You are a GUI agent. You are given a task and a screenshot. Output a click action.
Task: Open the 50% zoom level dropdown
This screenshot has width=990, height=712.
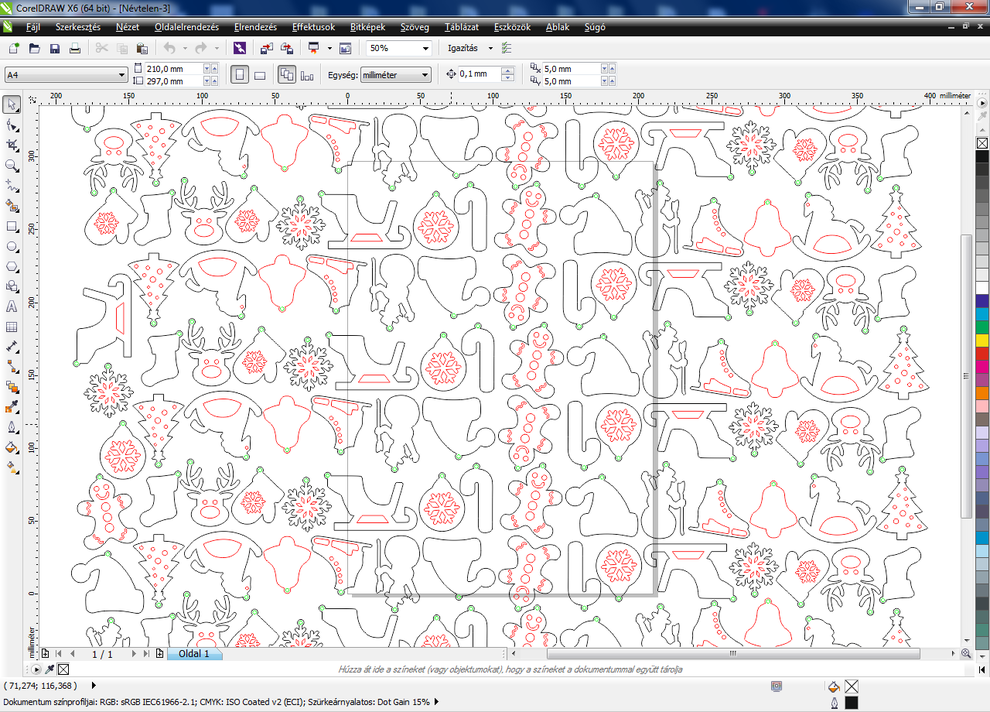point(426,48)
